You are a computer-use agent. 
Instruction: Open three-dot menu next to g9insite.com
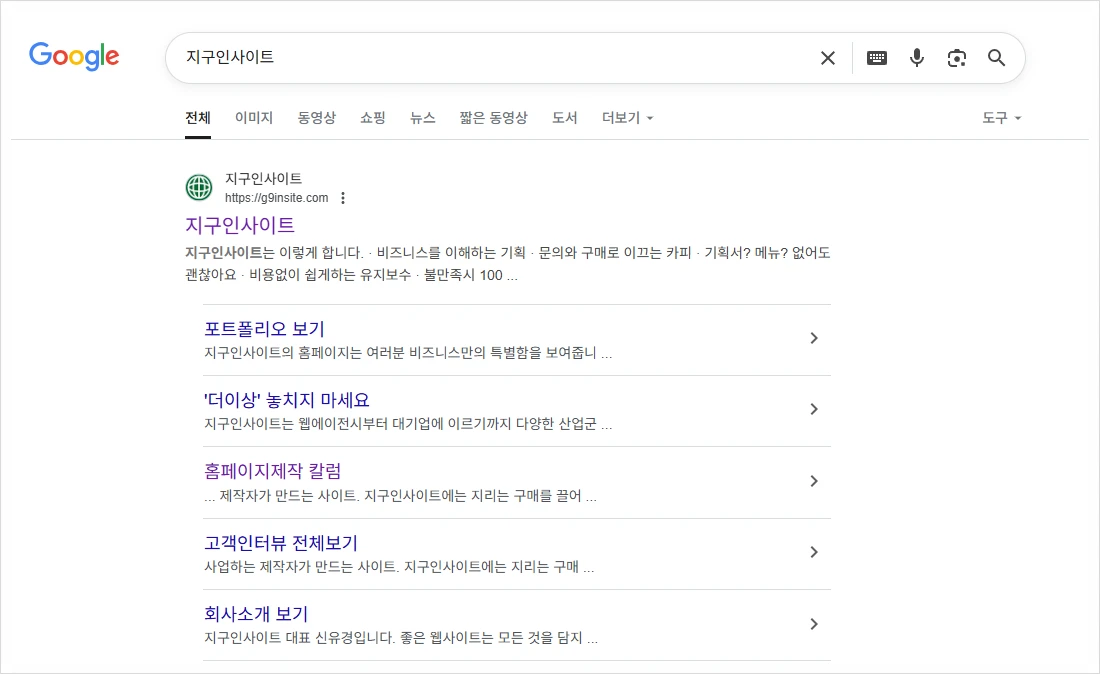343,198
